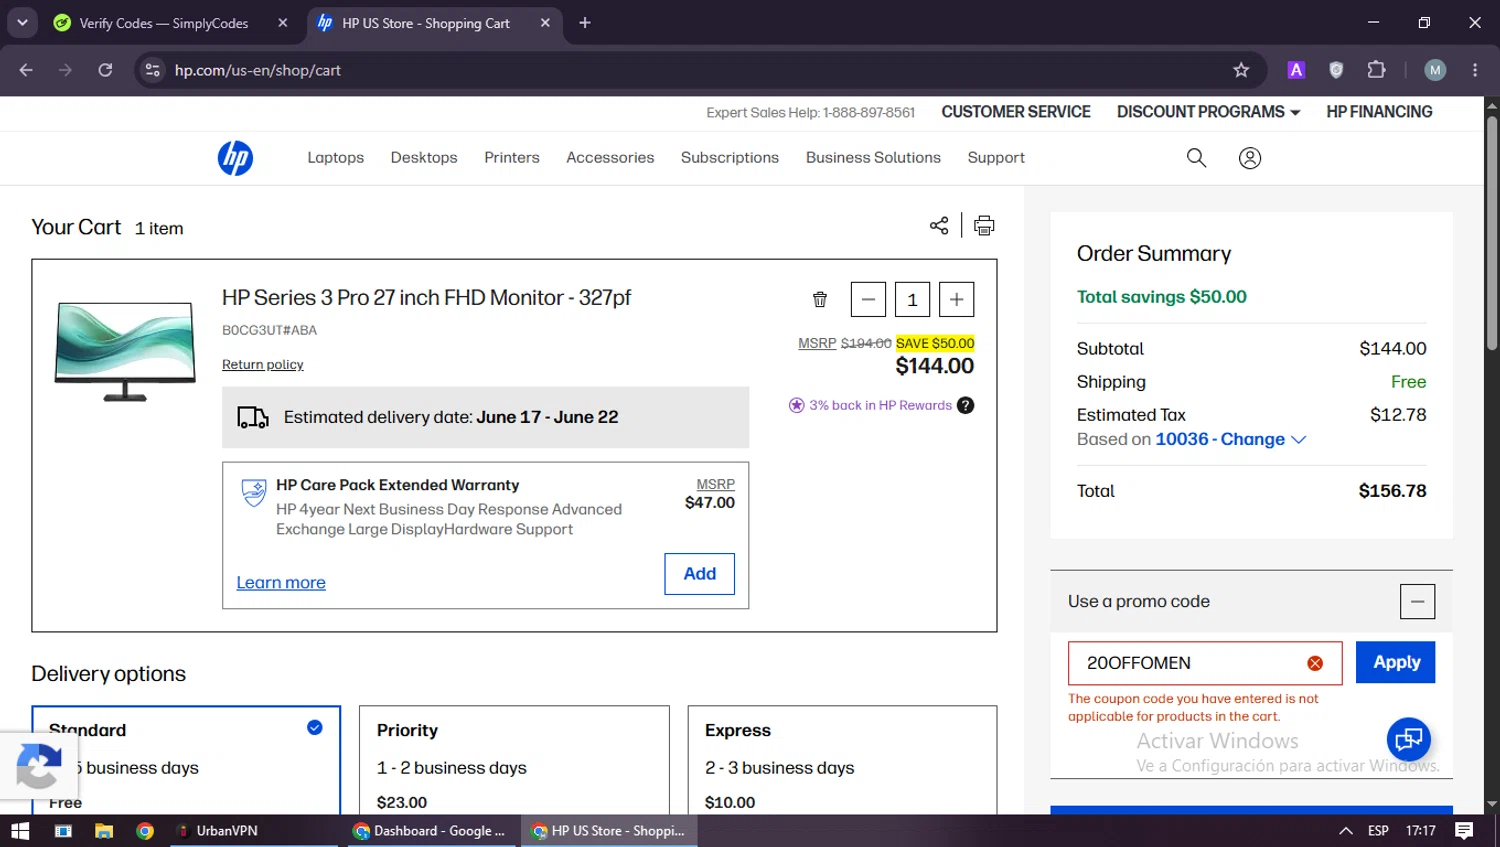The image size is (1500, 847).
Task: Open Printers navigation menu
Action: [x=512, y=158]
